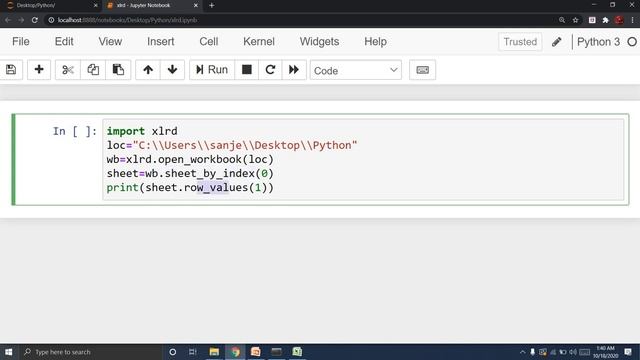Cut selected cells with scissors icon
Image resolution: width=640 pixels, height=360 pixels.
pyautogui.click(x=68, y=70)
